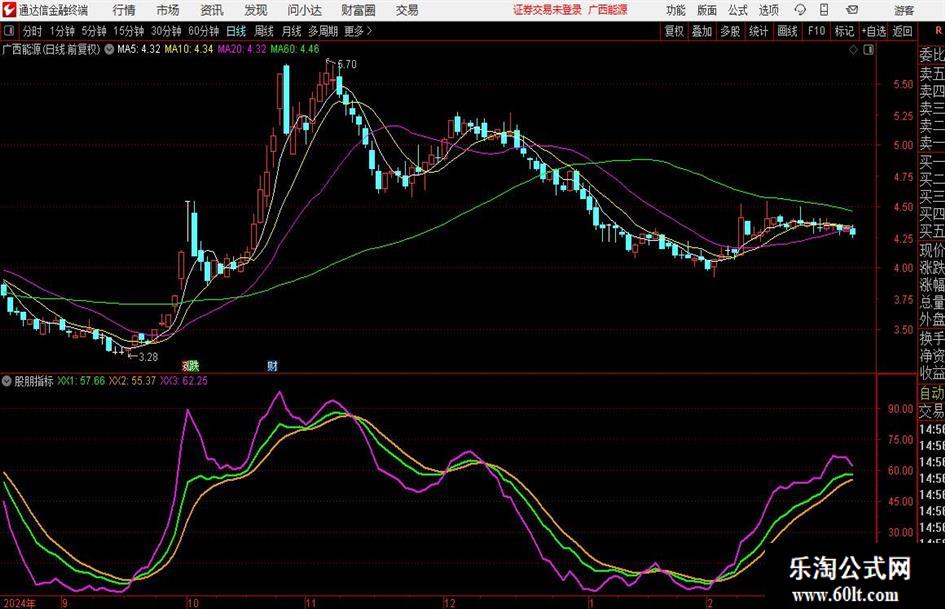This screenshot has height=609, width=945.
Task: Open the 市场 menu
Action: (x=168, y=10)
